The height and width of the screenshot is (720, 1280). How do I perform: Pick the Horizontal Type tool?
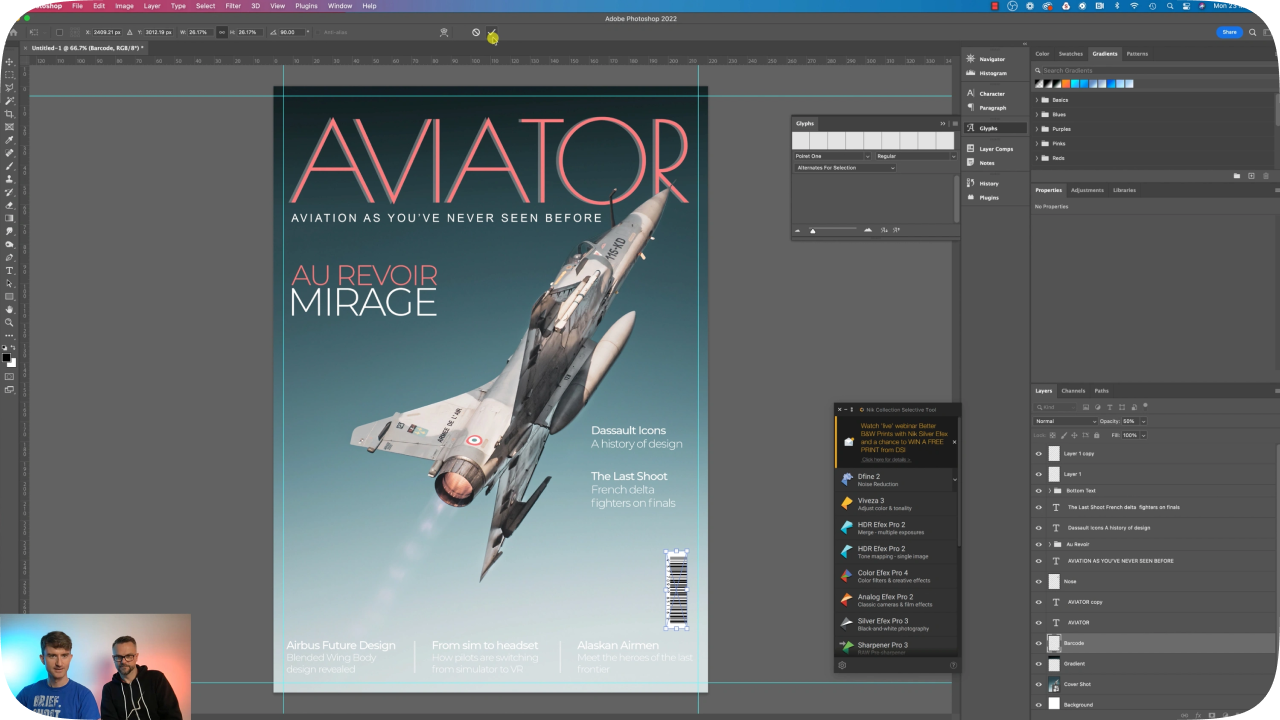tap(10, 271)
